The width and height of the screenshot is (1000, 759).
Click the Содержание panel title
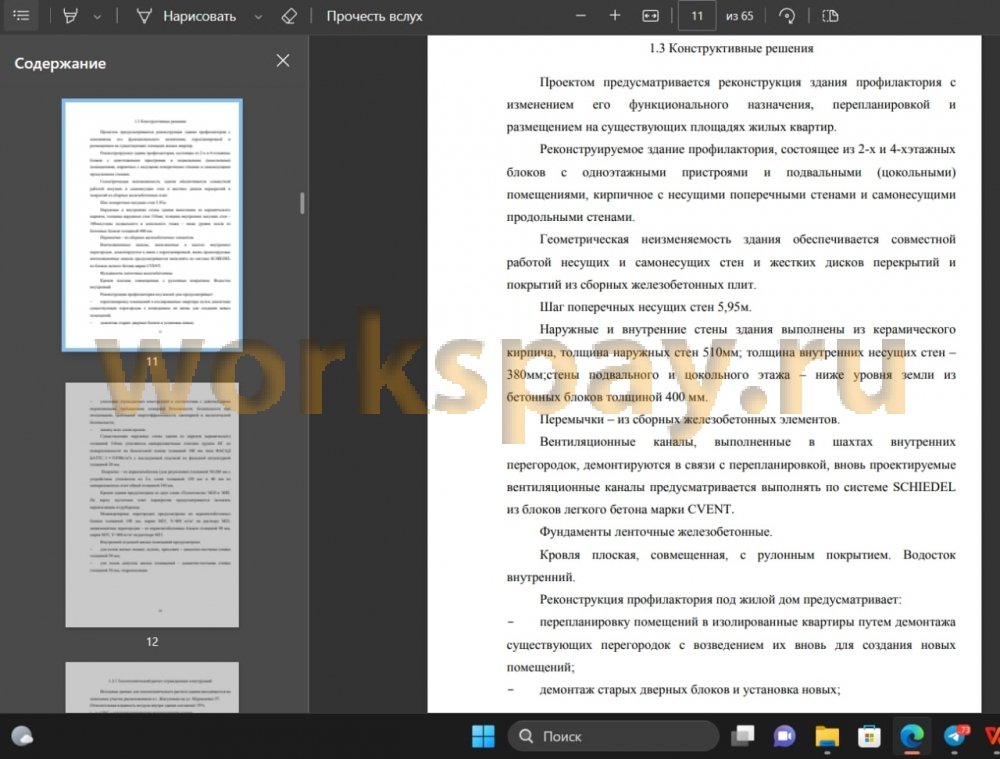[60, 63]
